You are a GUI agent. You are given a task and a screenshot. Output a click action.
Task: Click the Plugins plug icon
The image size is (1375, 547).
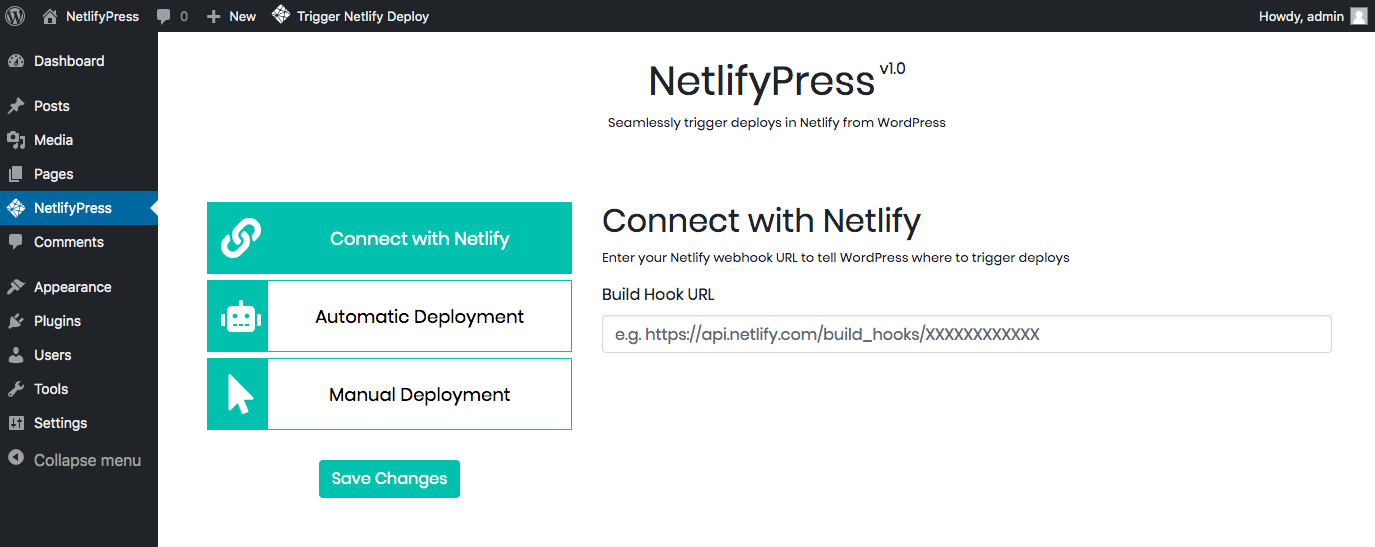(x=16, y=321)
